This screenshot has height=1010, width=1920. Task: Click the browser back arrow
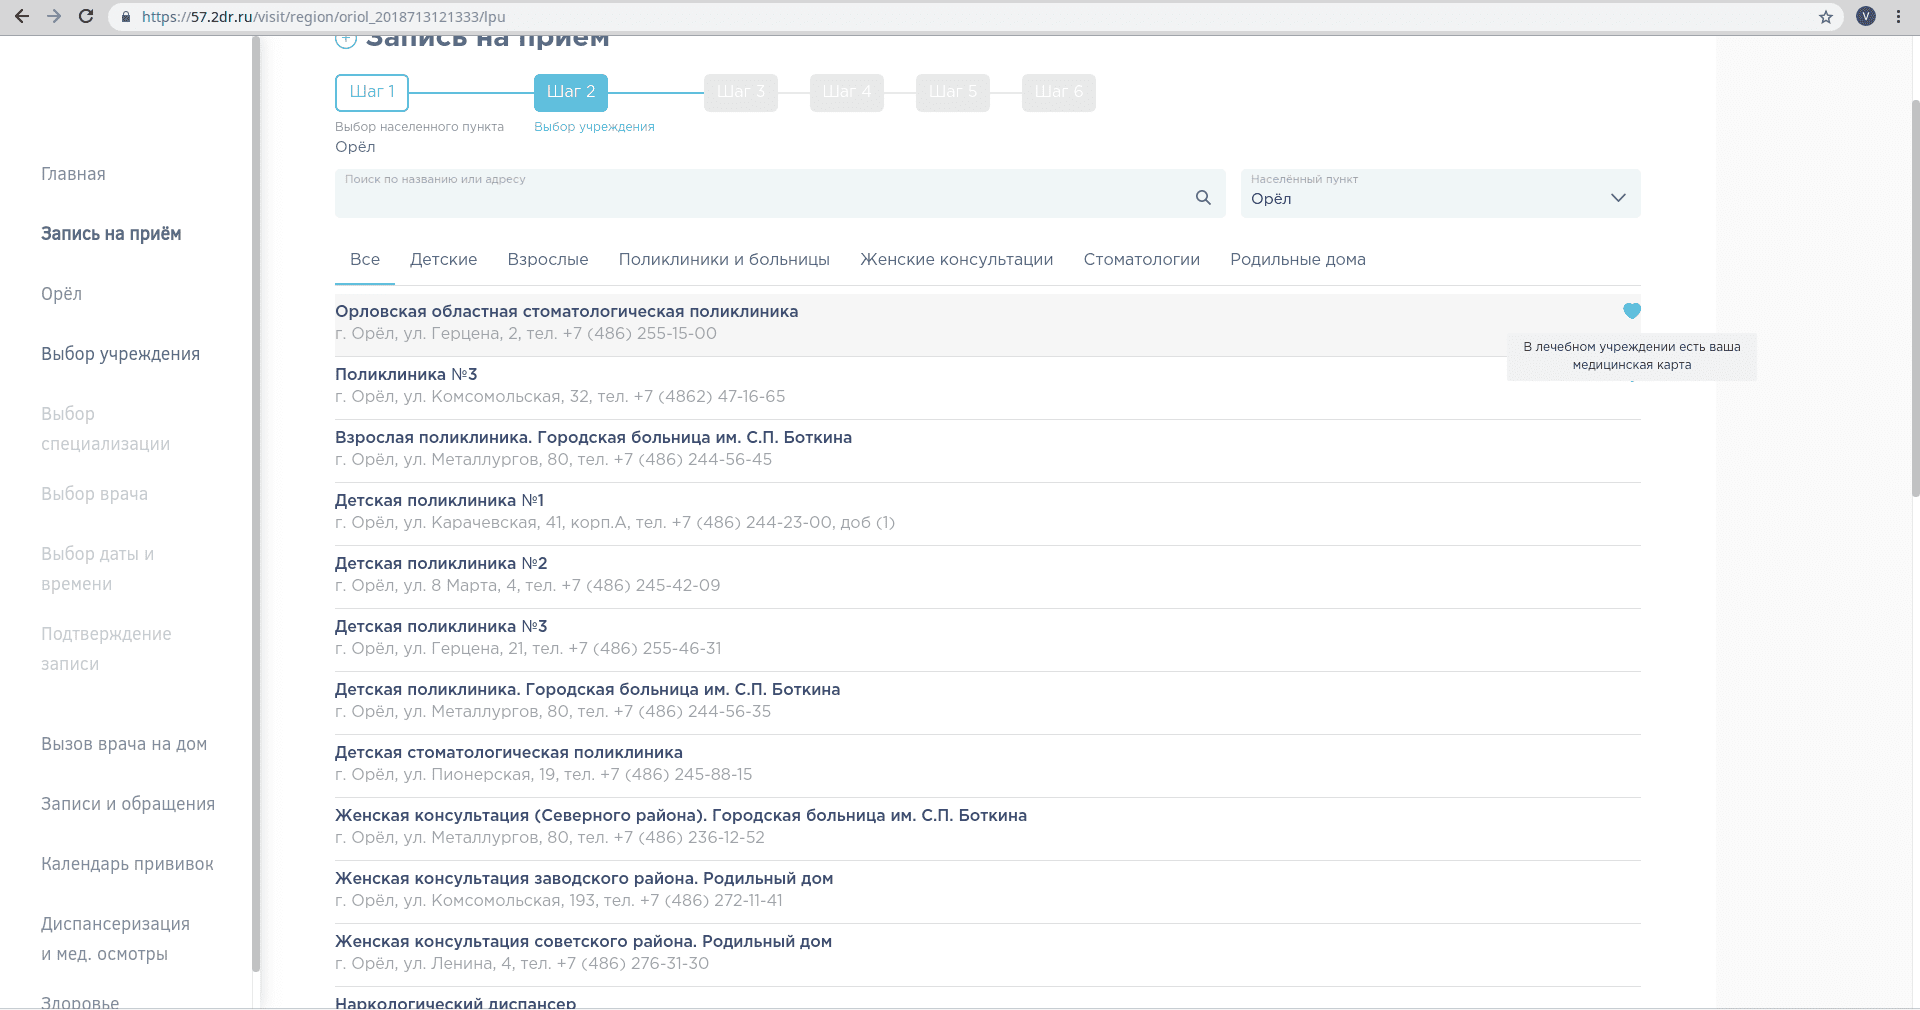click(x=22, y=17)
